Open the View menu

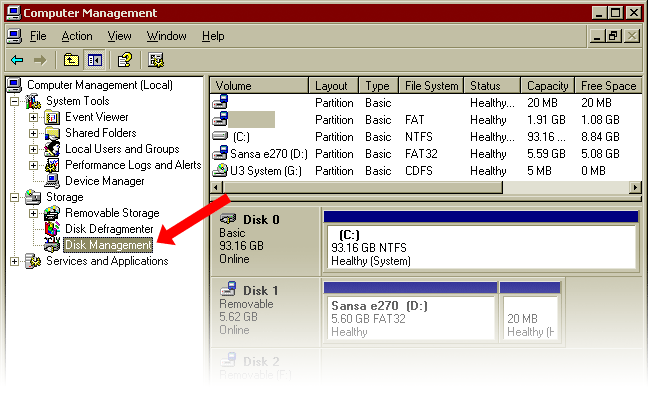[x=120, y=36]
